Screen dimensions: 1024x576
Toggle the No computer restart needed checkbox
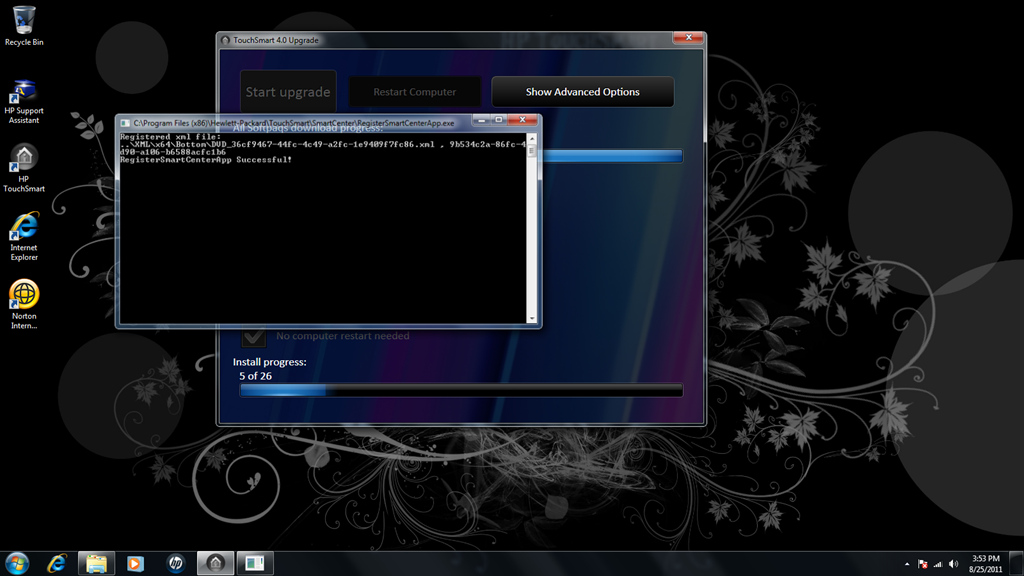point(253,336)
